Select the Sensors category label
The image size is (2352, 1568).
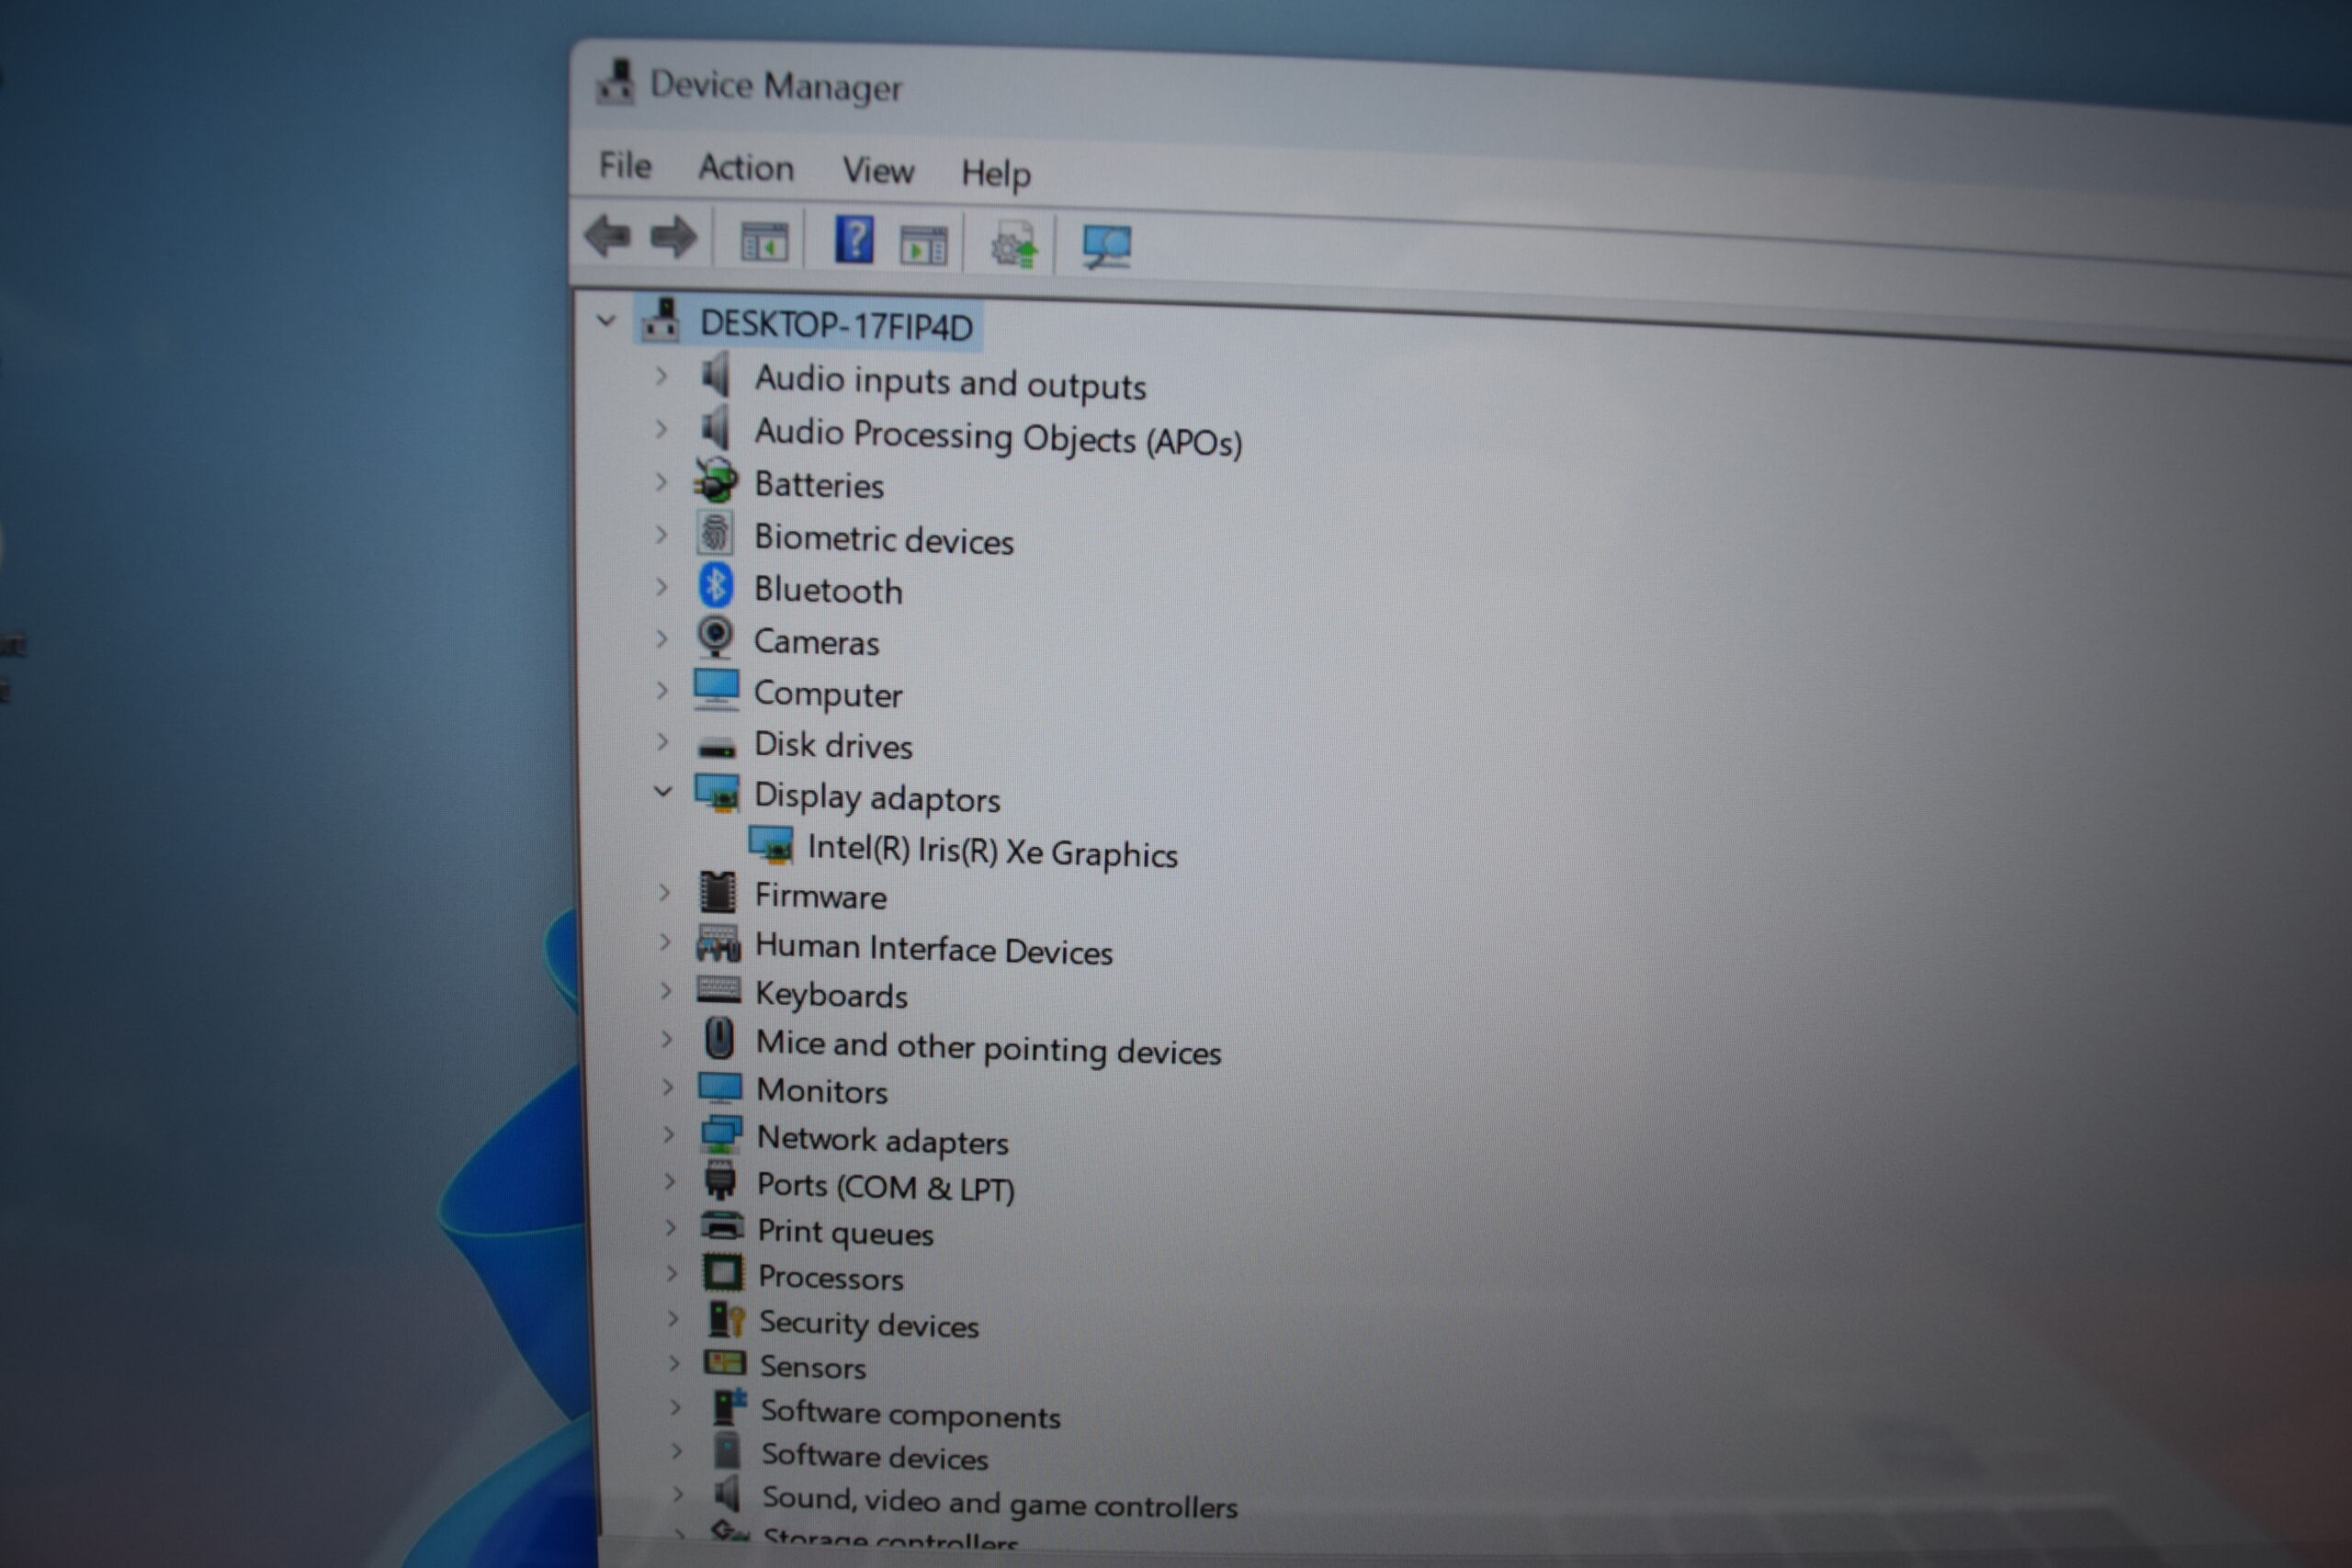pos(813,1366)
